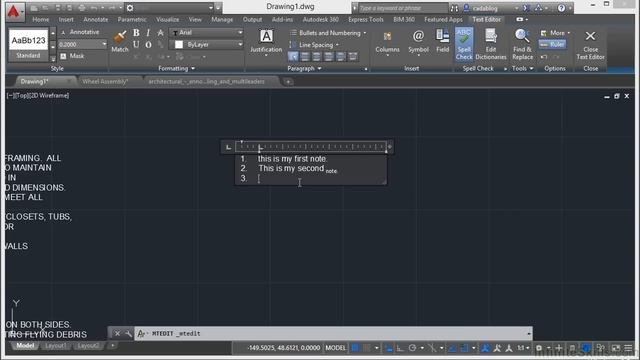Click the Mask background icon
The image size is (640, 360).
pos(63,56)
